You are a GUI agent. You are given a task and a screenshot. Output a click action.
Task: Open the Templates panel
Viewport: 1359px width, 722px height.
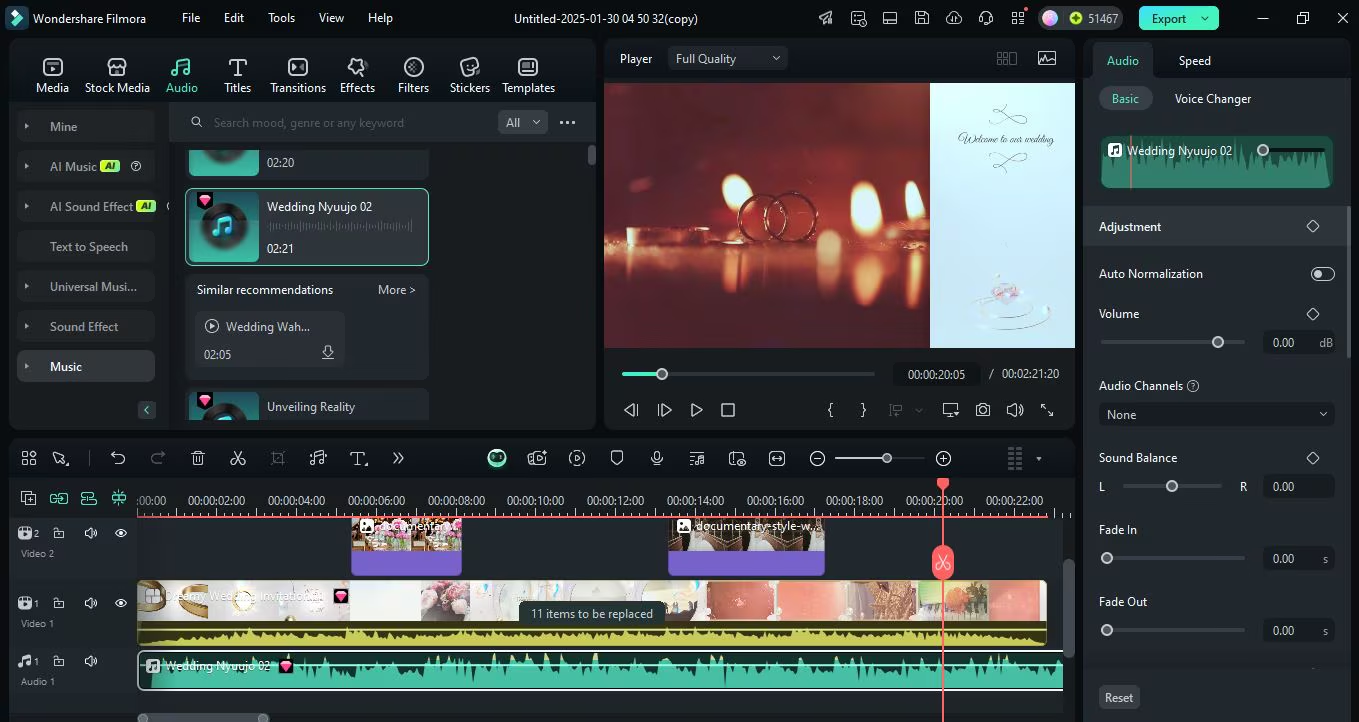(528, 75)
